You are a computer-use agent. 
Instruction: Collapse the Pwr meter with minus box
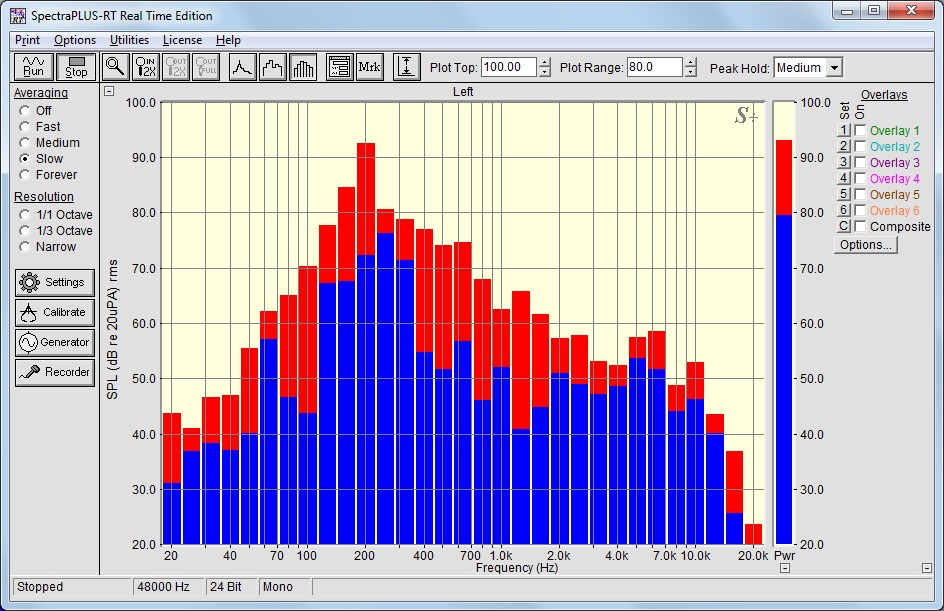(x=785, y=568)
